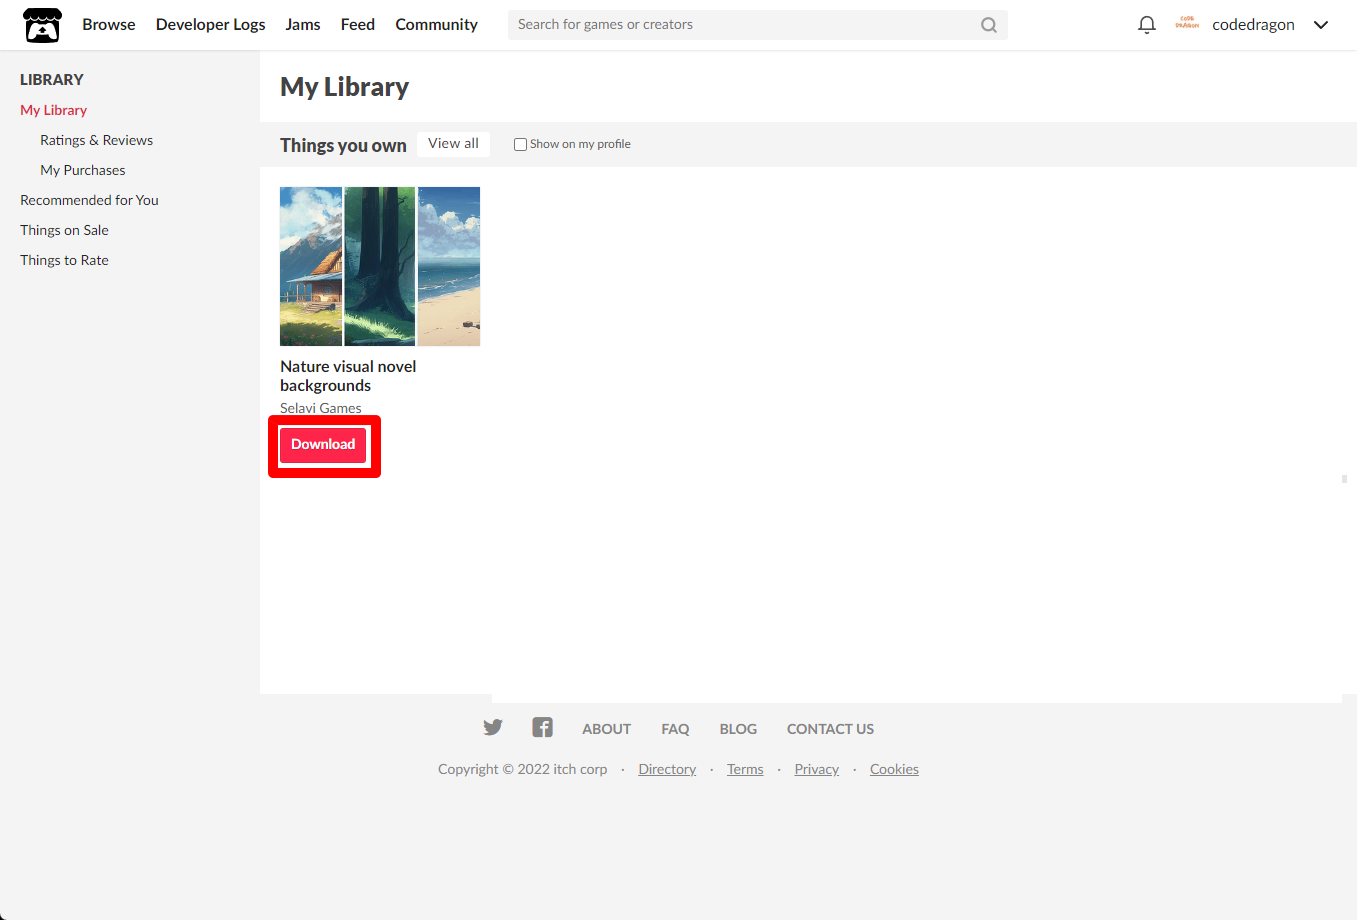The image size is (1357, 920).
Task: Toggle Show on my profile checkbox
Action: click(x=520, y=144)
